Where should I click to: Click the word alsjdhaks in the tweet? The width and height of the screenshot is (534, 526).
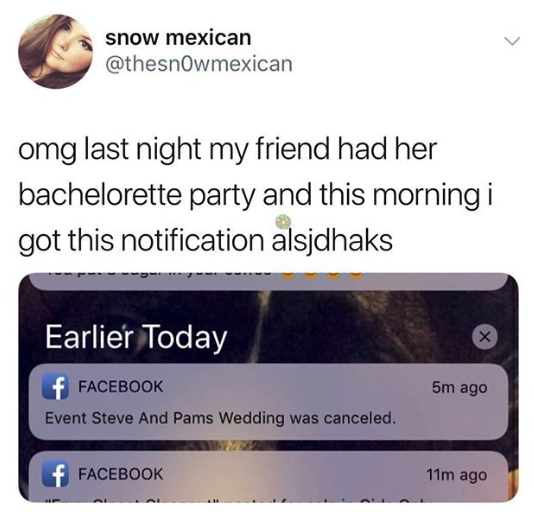pos(332,240)
